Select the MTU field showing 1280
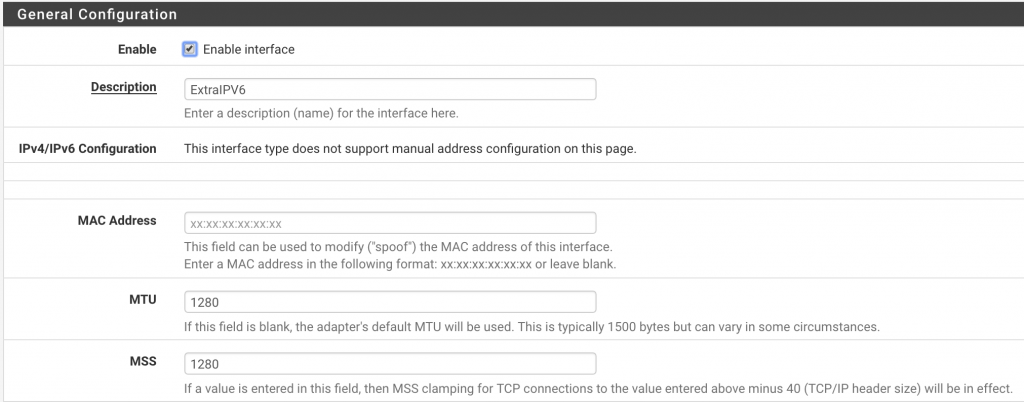This screenshot has width=1024, height=402. point(390,302)
